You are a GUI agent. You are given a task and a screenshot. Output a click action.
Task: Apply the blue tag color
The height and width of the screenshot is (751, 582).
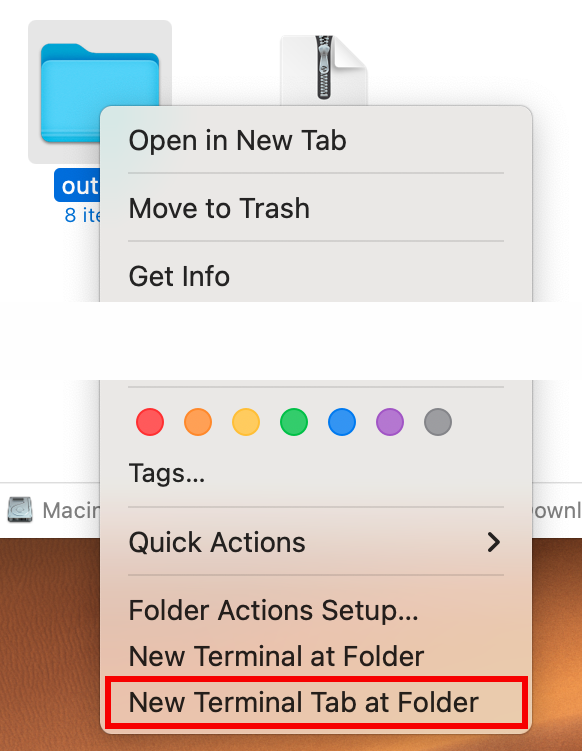(342, 422)
